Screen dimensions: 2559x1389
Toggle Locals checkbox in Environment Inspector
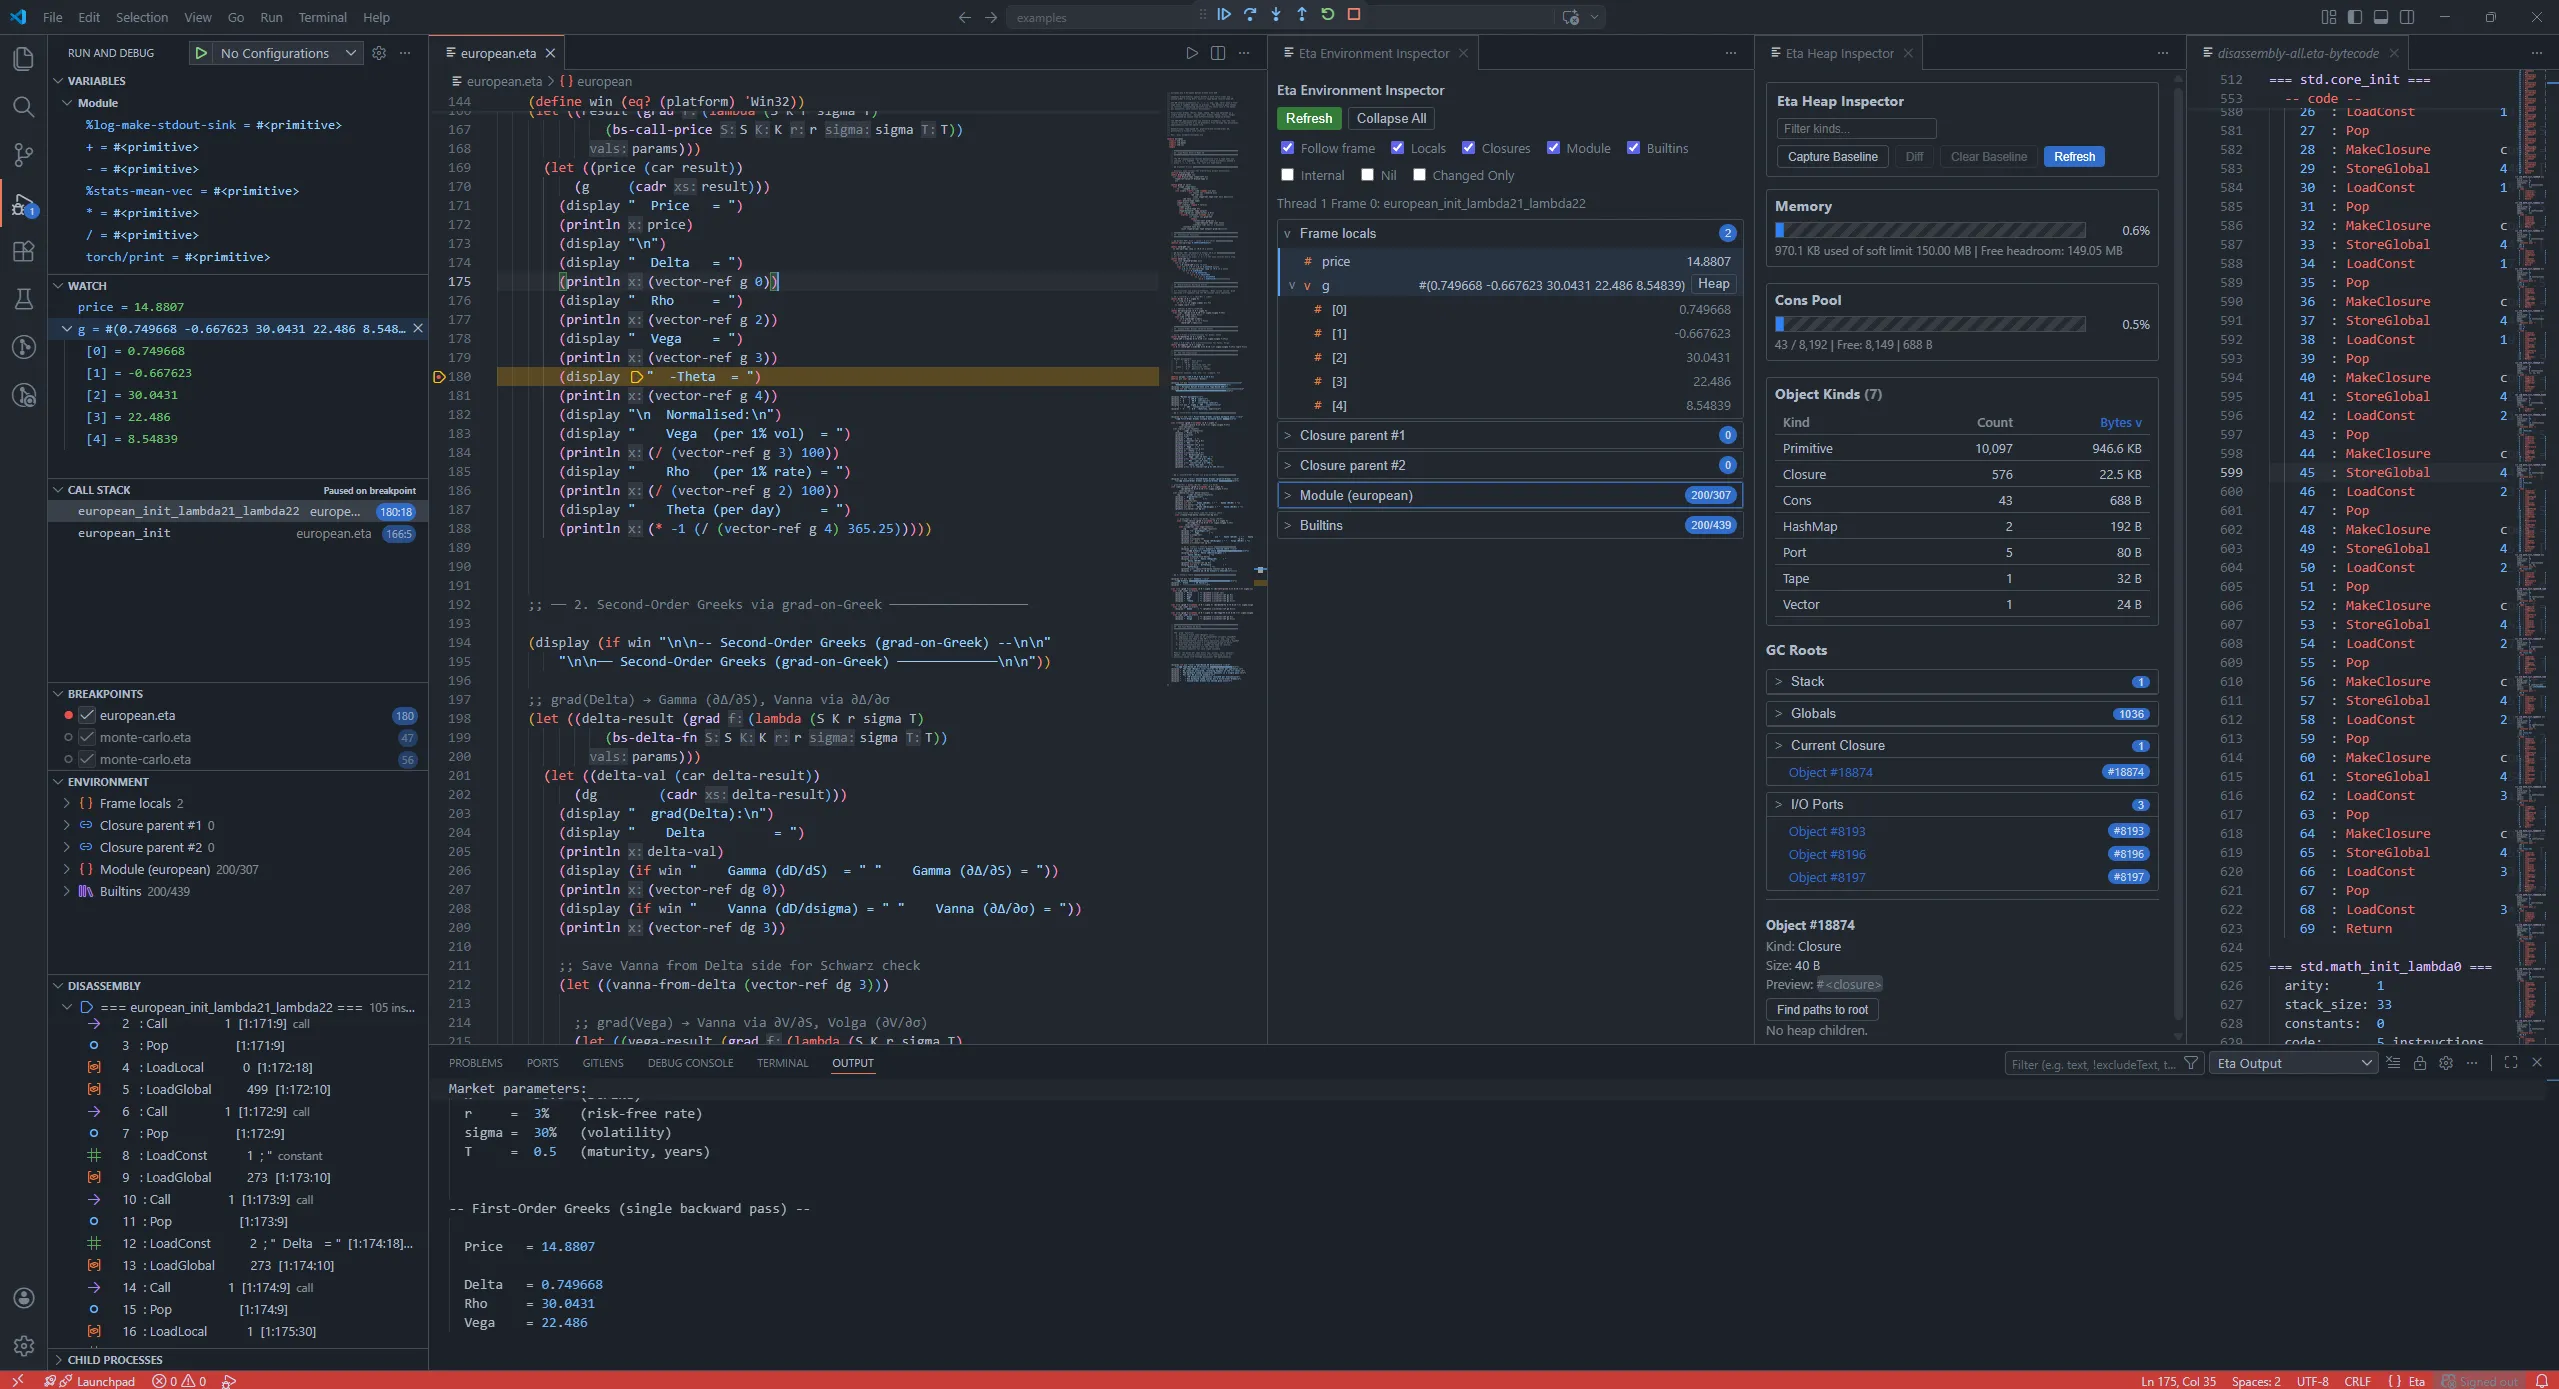tap(1398, 148)
